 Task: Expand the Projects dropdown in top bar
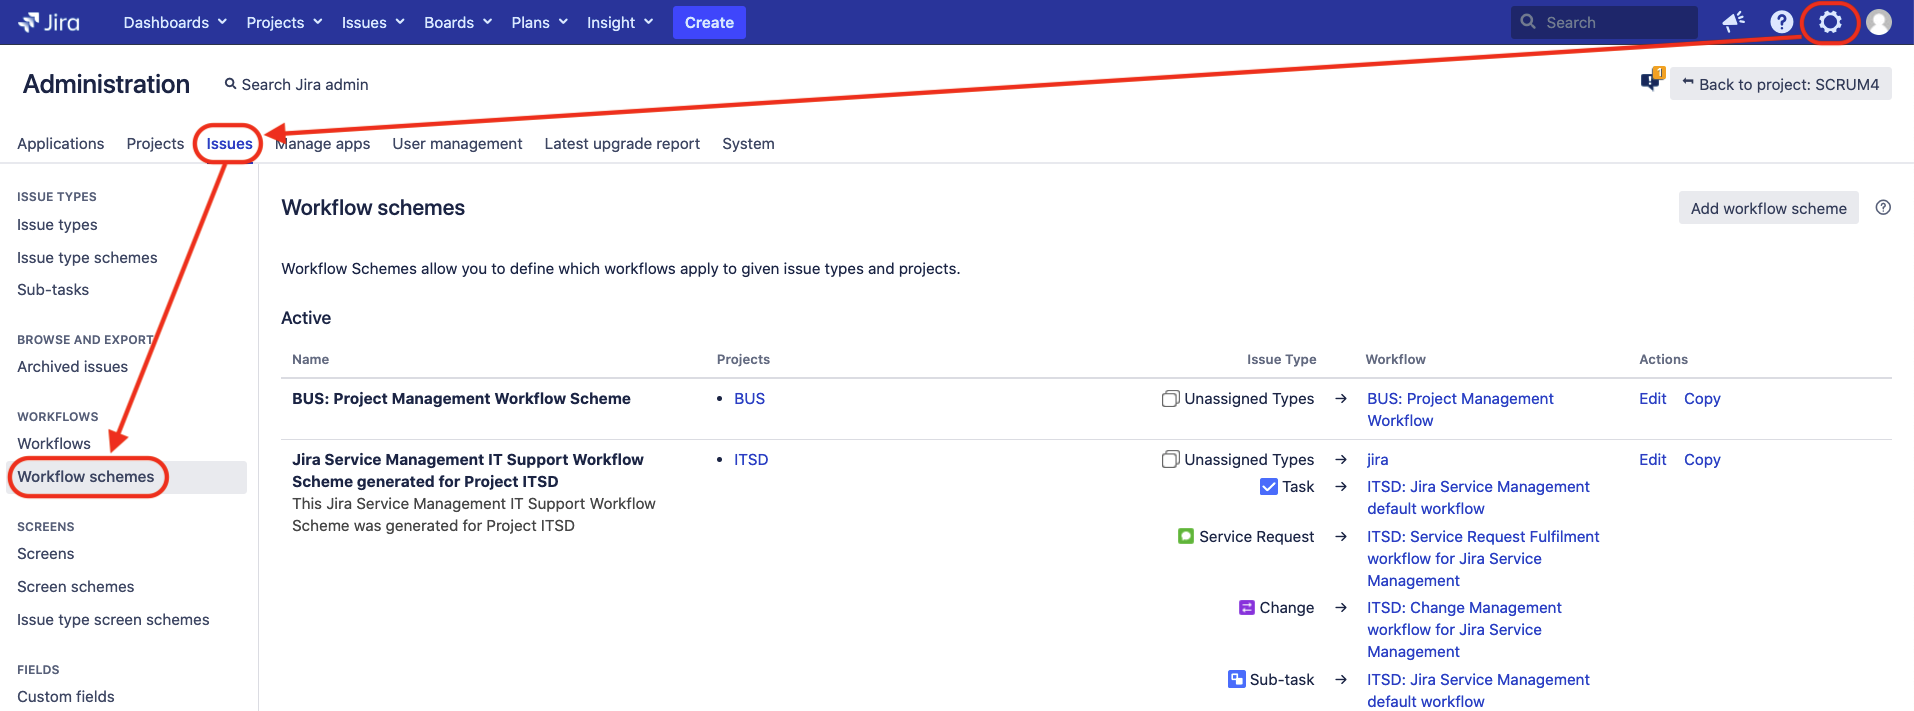[284, 22]
